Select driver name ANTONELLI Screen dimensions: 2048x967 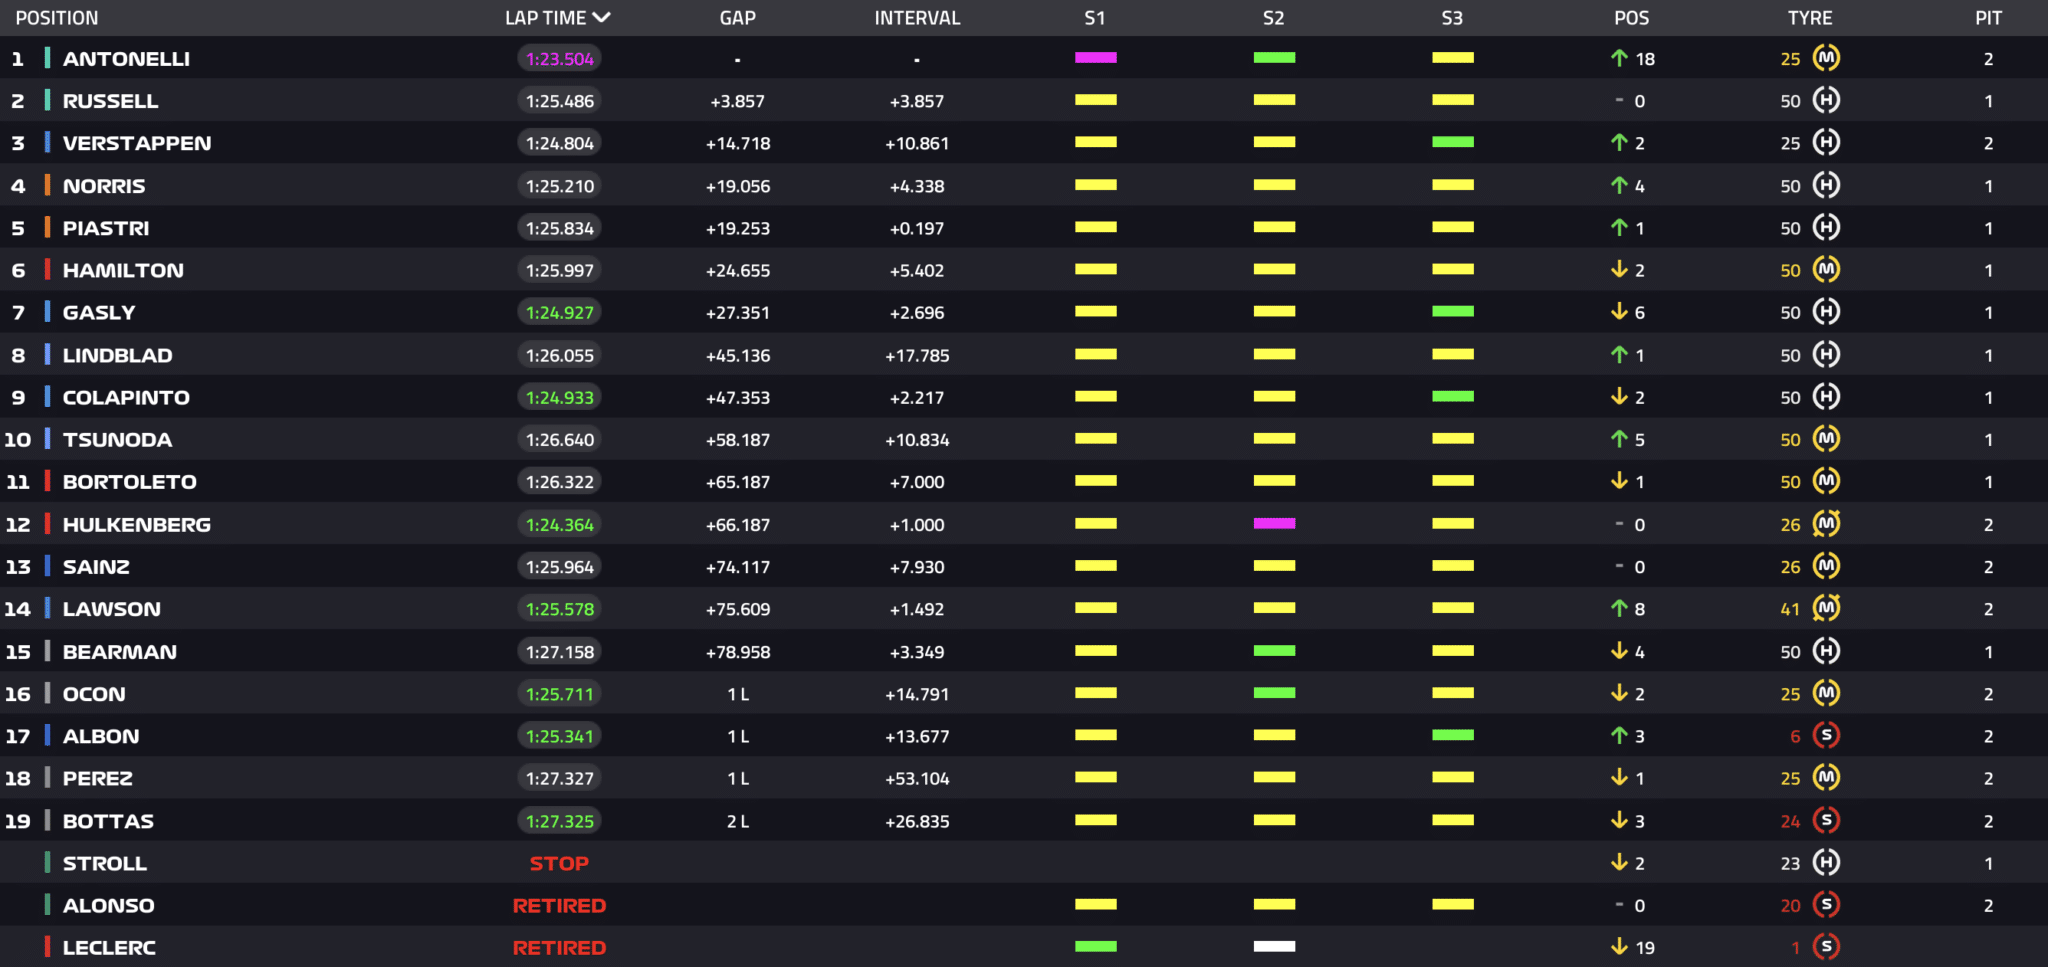tap(126, 59)
